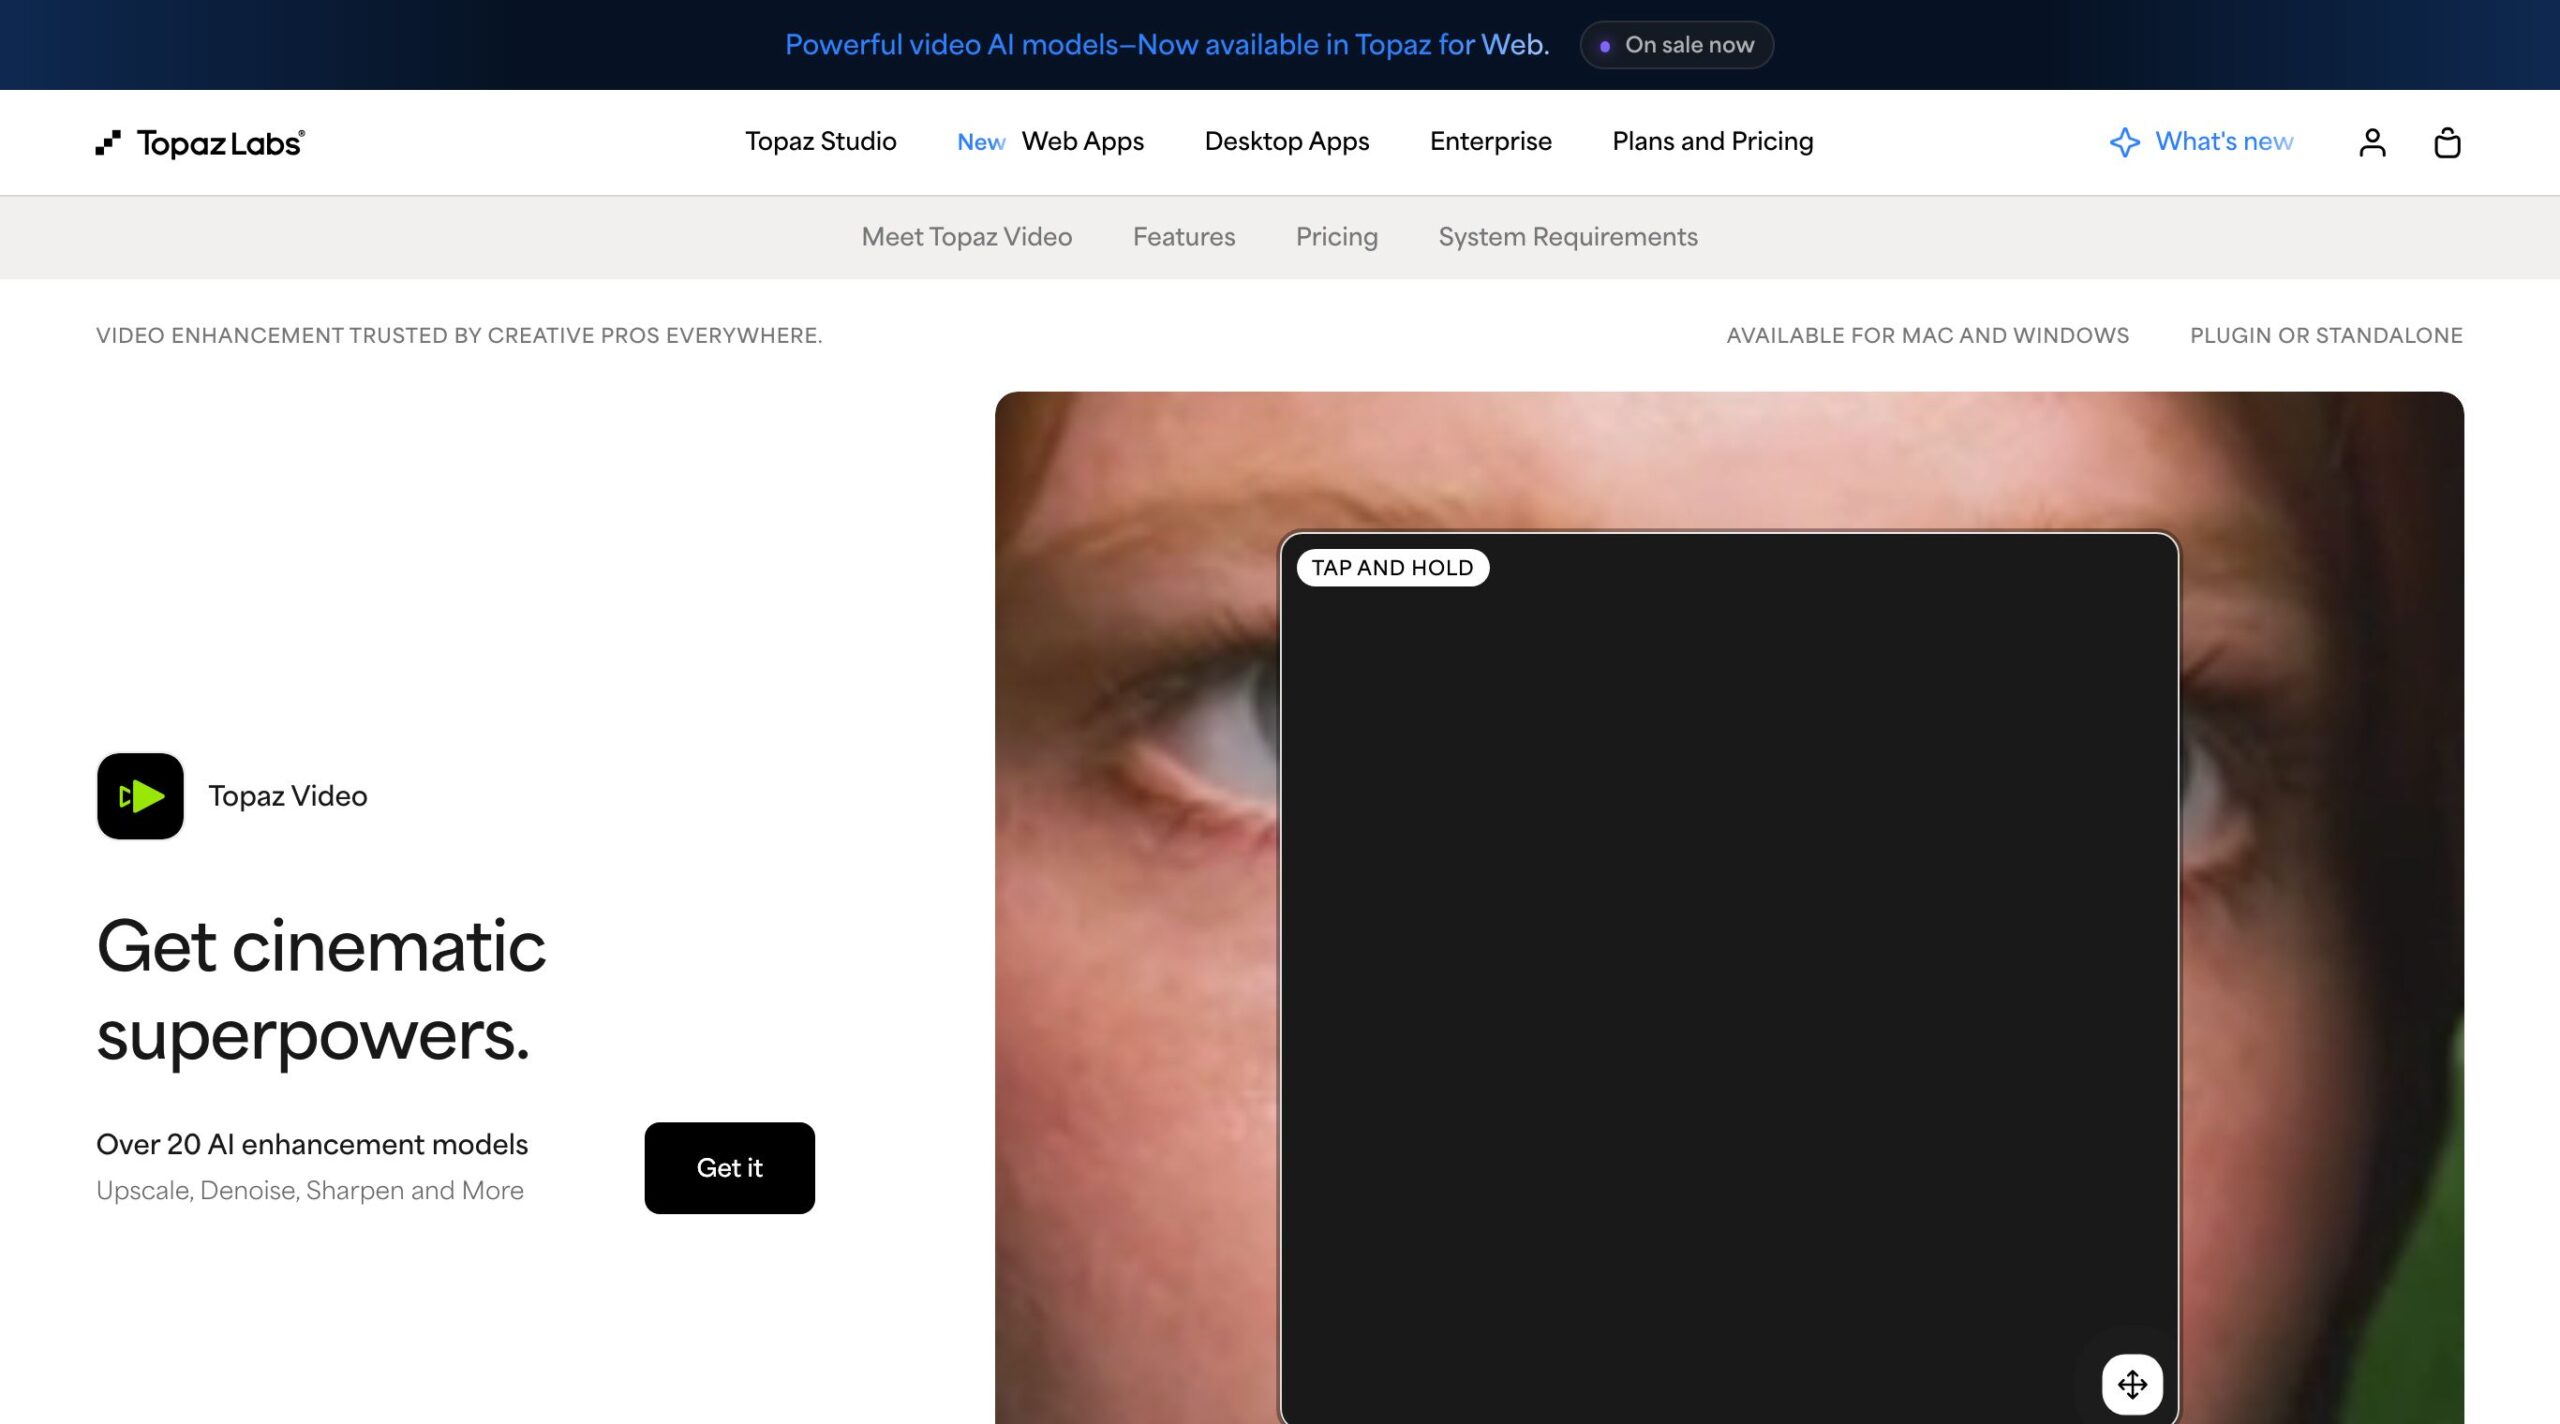Image resolution: width=2560 pixels, height=1424 pixels.
Task: Click the move arrows handle on preview
Action: click(x=2132, y=1384)
